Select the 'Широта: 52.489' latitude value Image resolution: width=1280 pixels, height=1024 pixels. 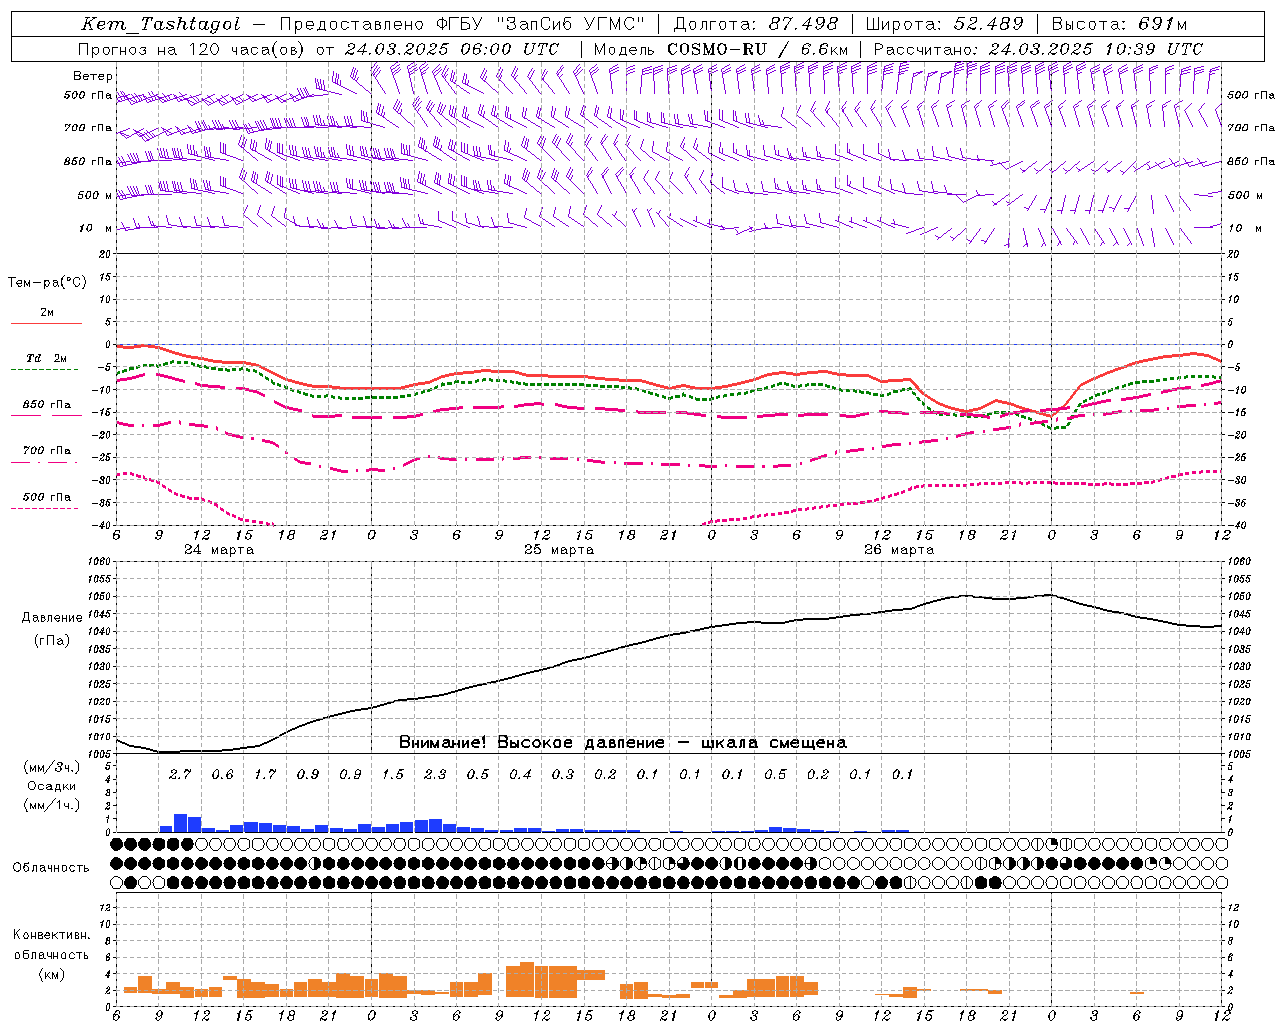tap(944, 24)
